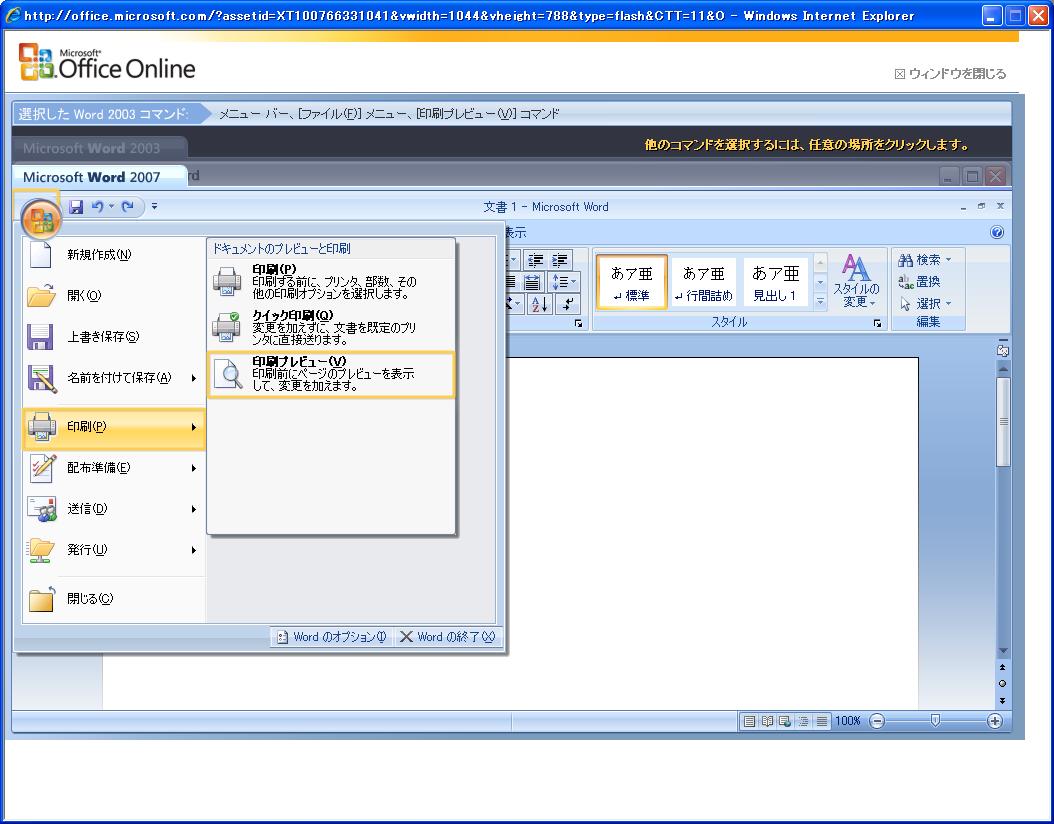Click the Redo arrow icon
The image size is (1054, 824).
click(x=128, y=207)
